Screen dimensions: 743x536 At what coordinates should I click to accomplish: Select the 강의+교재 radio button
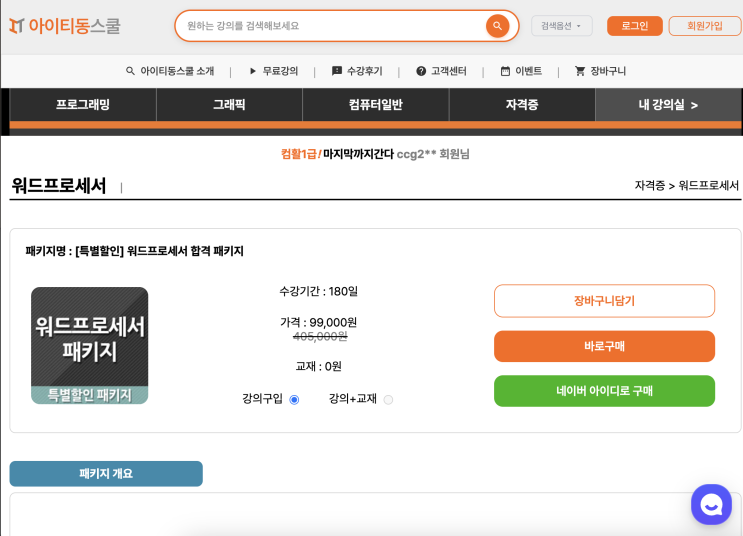click(x=388, y=400)
